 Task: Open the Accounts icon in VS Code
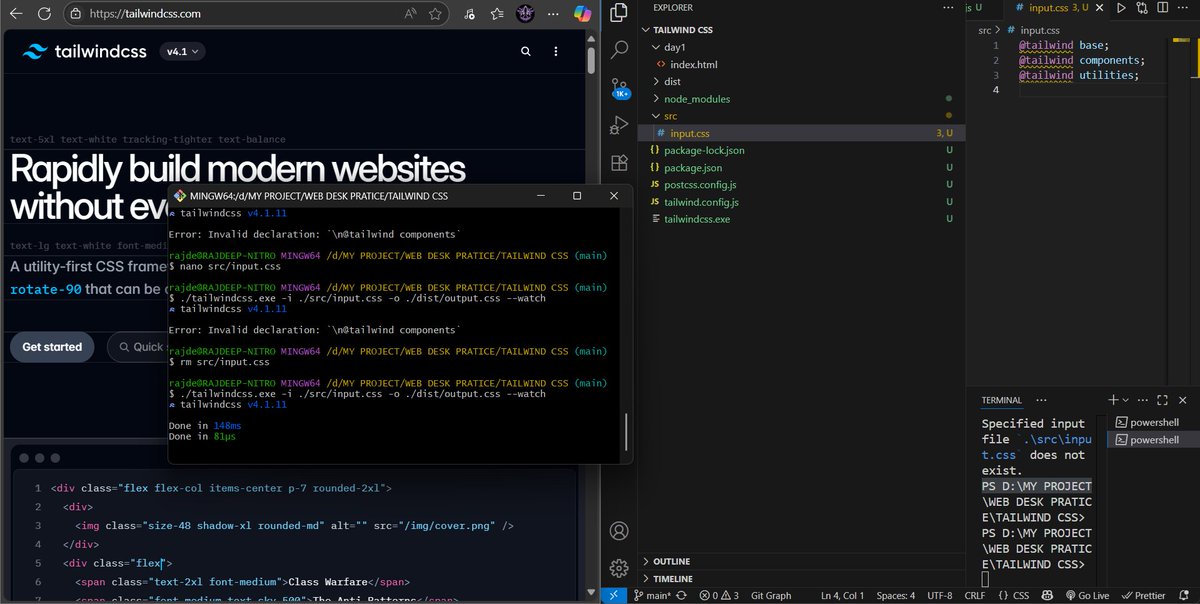coord(620,530)
